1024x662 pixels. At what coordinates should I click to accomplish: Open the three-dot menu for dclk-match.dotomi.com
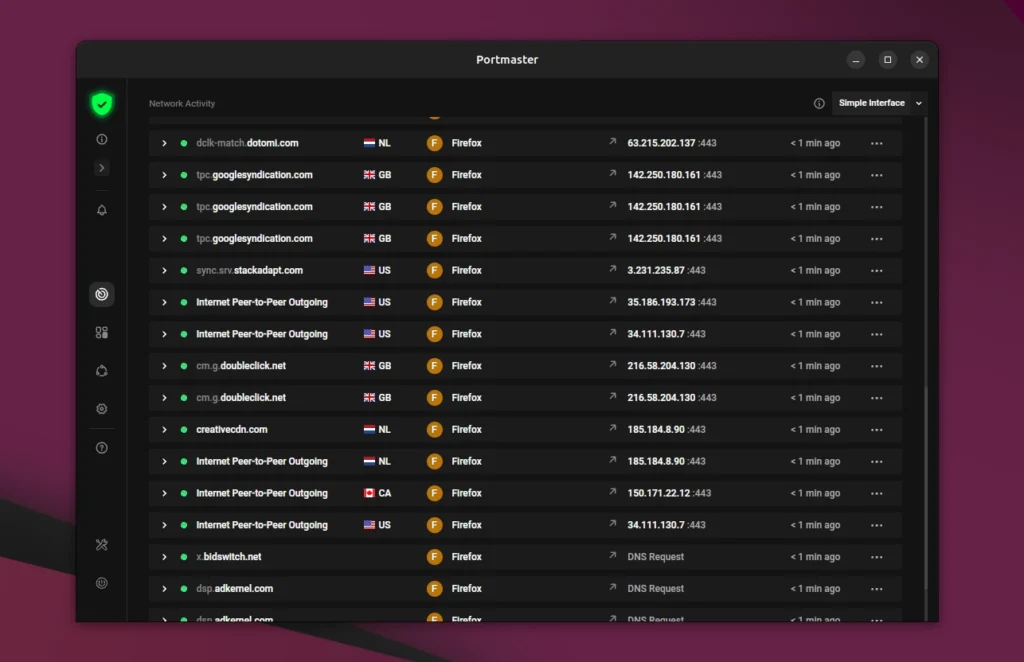tap(877, 142)
